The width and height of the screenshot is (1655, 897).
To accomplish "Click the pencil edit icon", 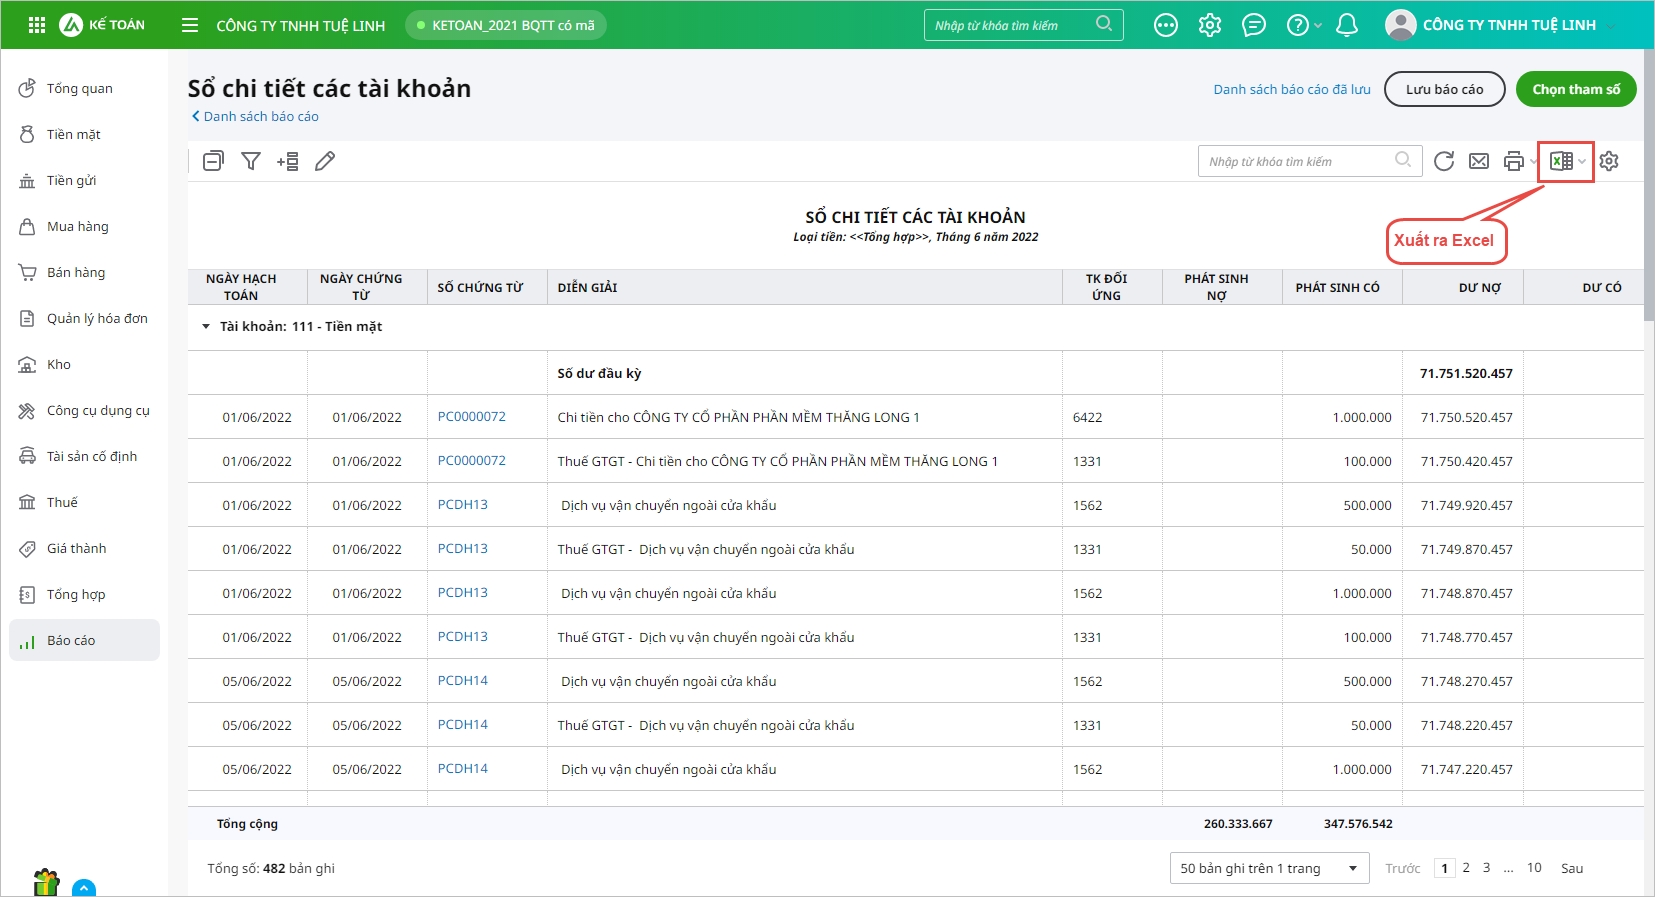I will click(325, 161).
